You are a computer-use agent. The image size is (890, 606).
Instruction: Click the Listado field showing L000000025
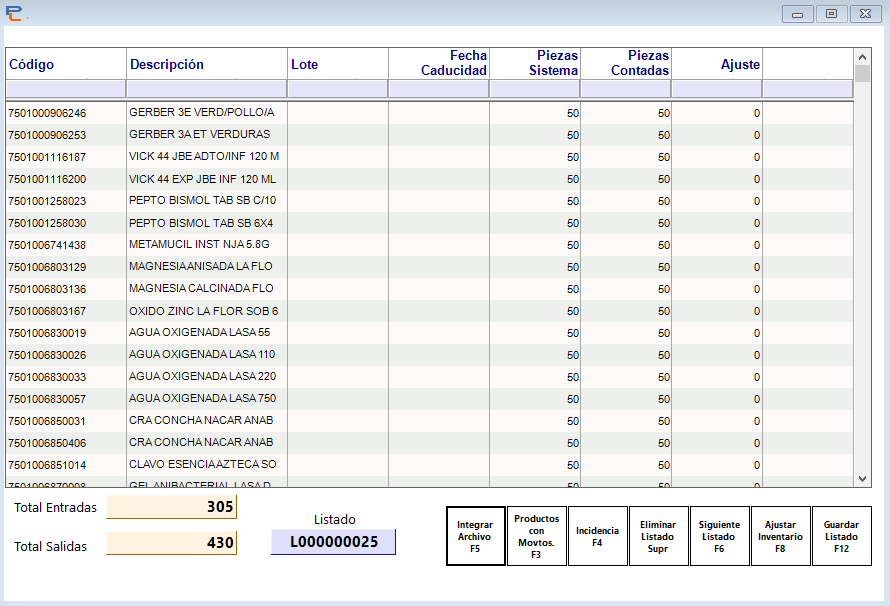click(x=334, y=542)
